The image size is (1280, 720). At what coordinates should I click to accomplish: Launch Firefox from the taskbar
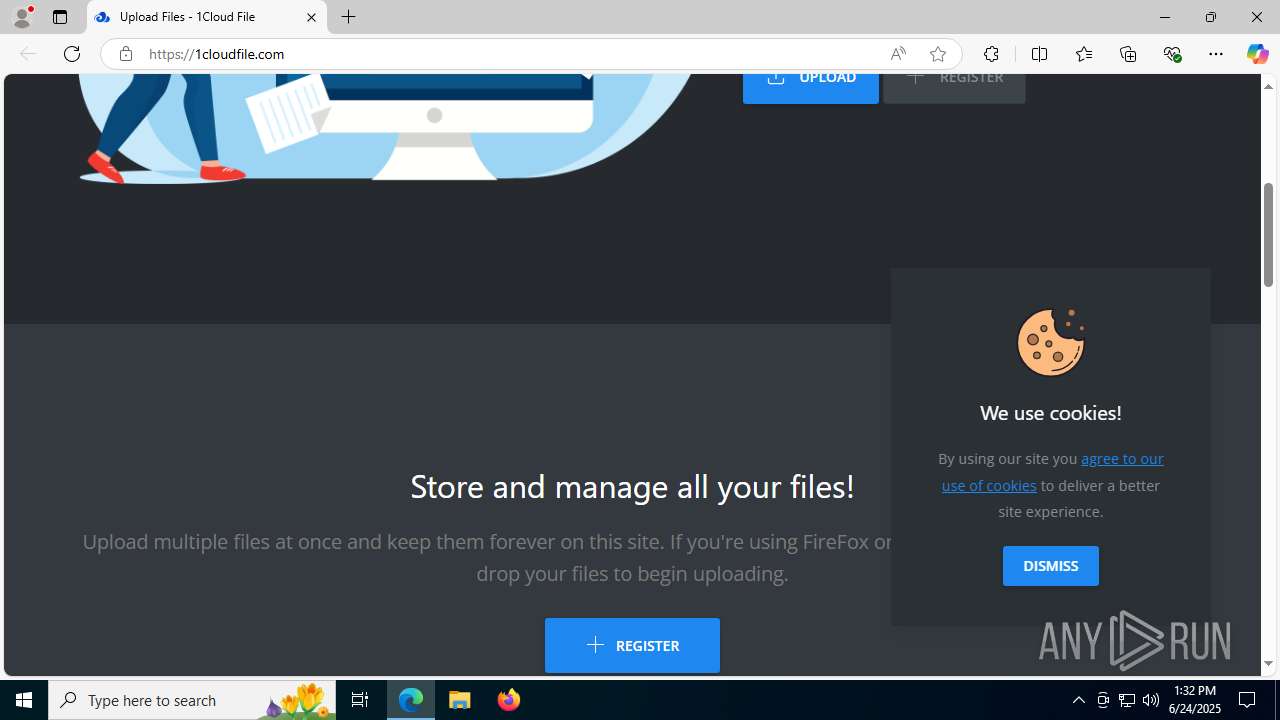[x=508, y=700]
